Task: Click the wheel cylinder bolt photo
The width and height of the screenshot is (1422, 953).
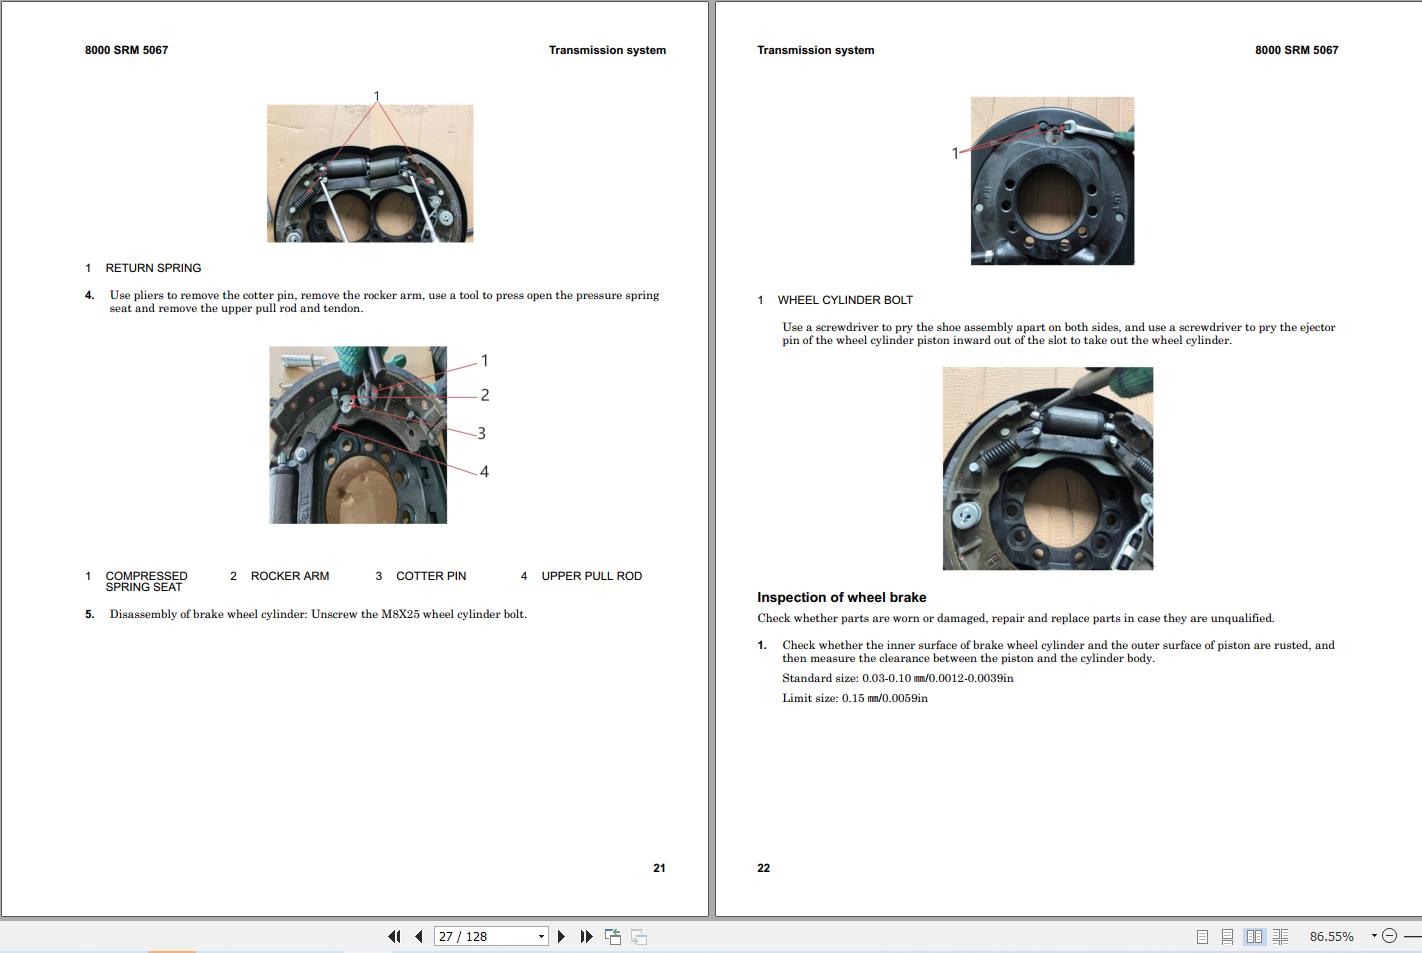Action: pyautogui.click(x=1052, y=181)
